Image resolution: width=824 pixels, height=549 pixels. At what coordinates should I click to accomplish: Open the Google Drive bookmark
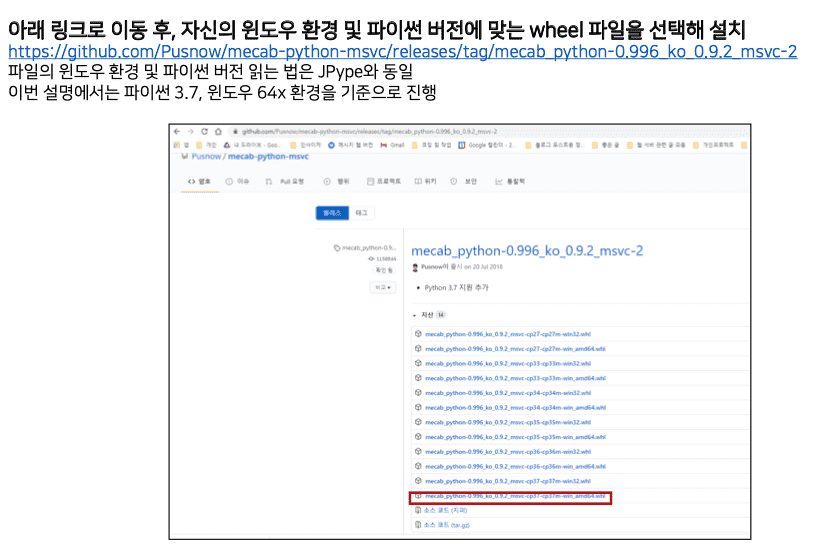pyautogui.click(x=253, y=145)
